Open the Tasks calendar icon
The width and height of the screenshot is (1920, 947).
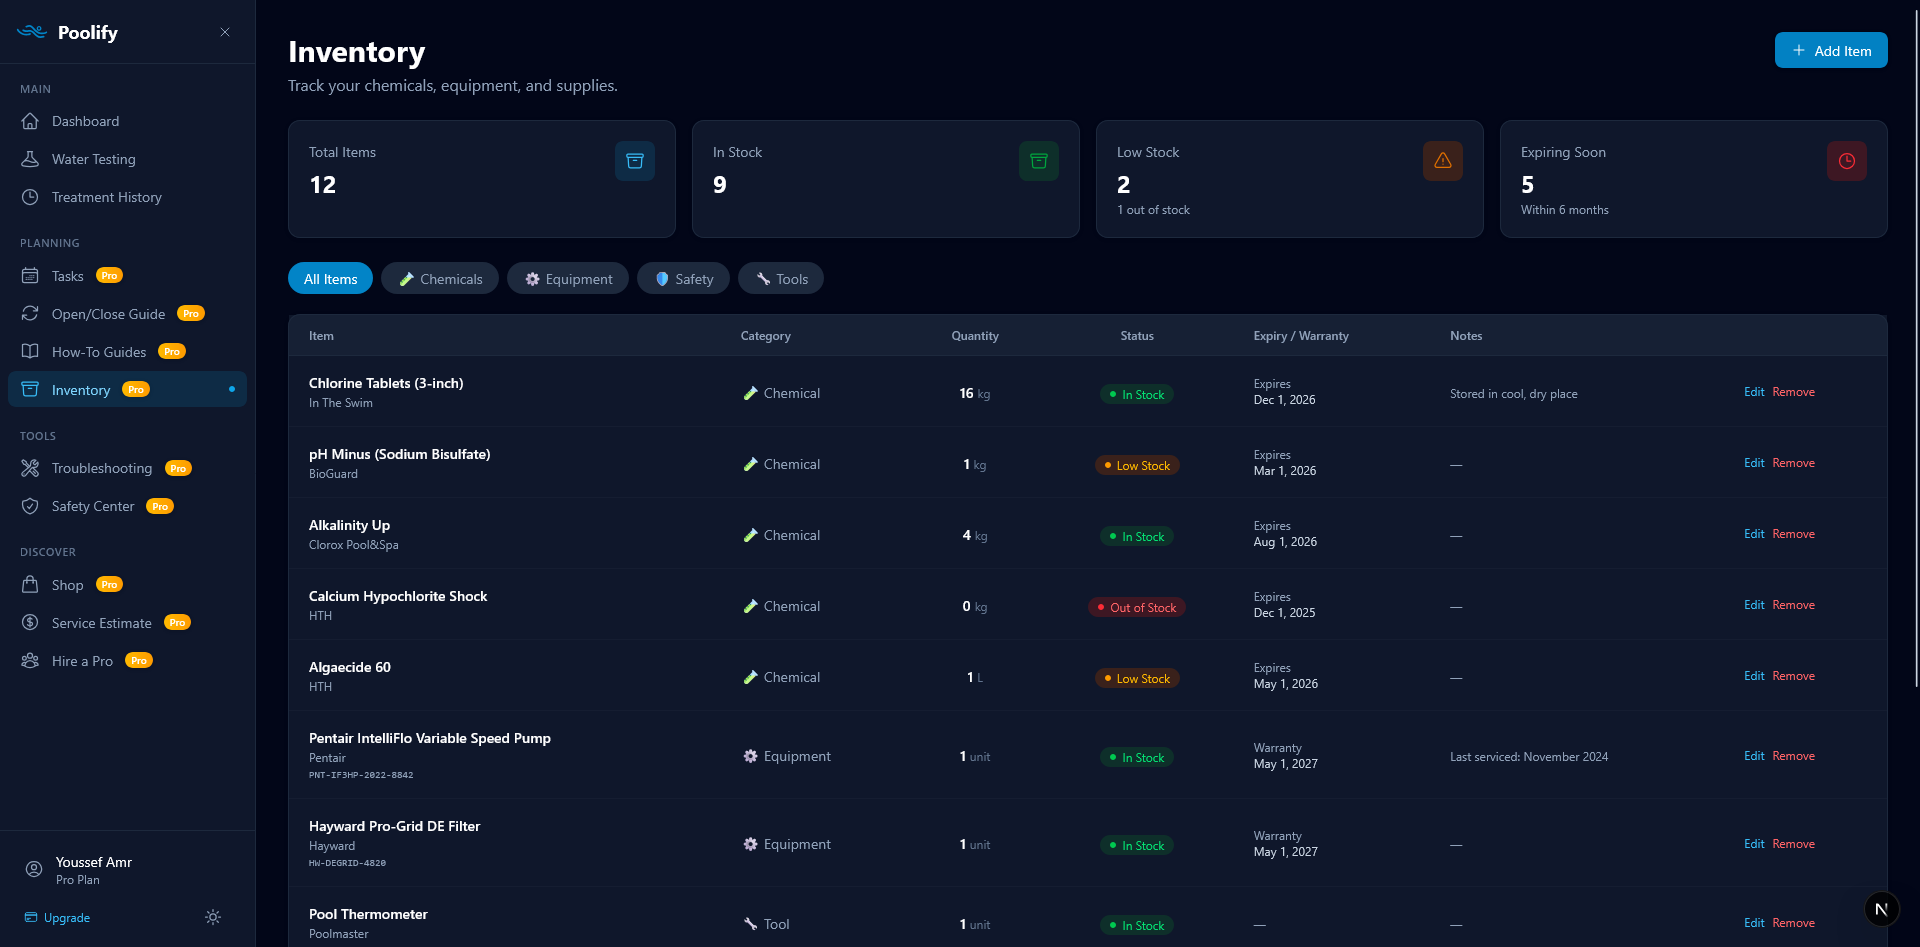[x=30, y=276]
